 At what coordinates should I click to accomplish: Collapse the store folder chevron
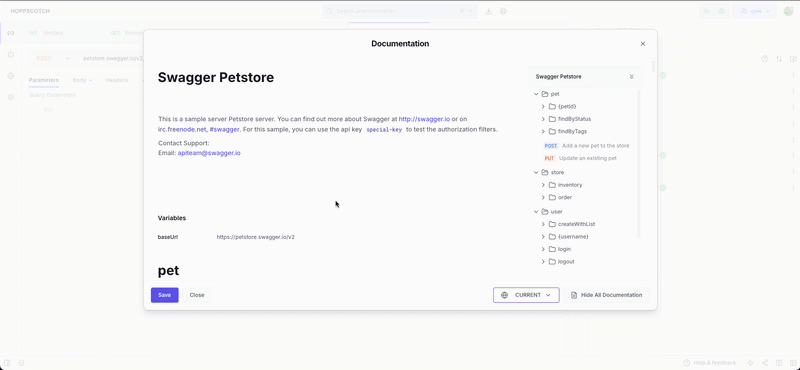[536, 172]
